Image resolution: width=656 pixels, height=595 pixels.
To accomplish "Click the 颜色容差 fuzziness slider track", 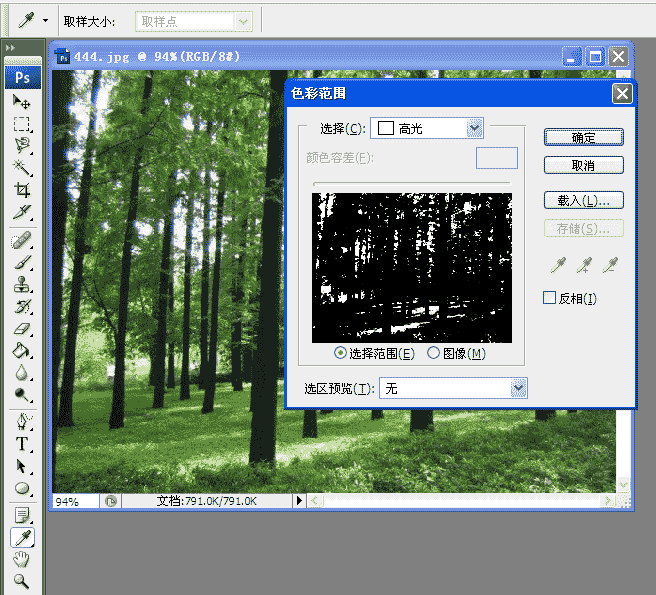I will (412, 183).
